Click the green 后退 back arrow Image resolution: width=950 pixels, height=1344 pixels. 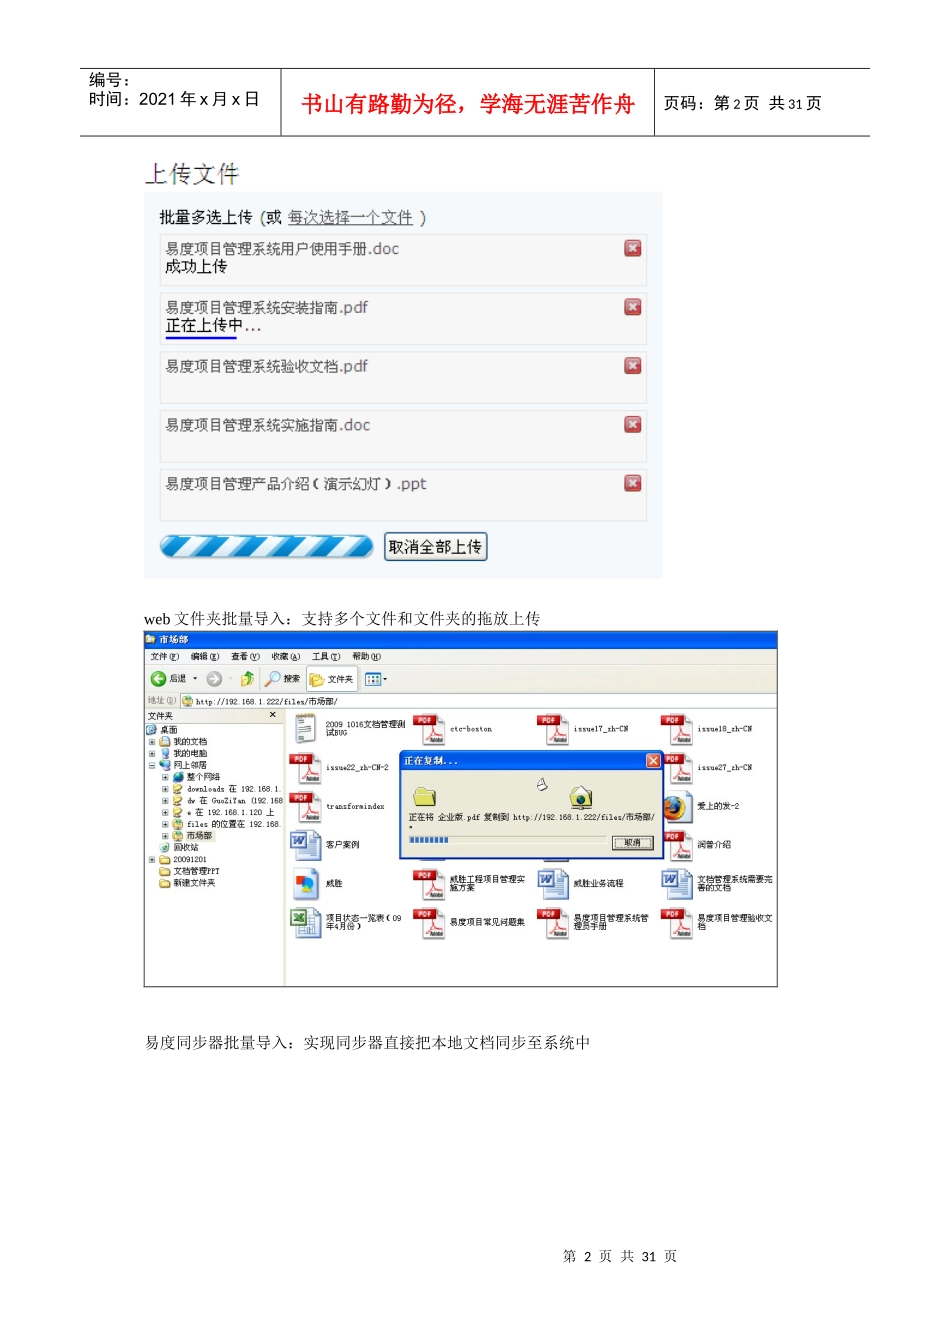pyautogui.click(x=158, y=679)
